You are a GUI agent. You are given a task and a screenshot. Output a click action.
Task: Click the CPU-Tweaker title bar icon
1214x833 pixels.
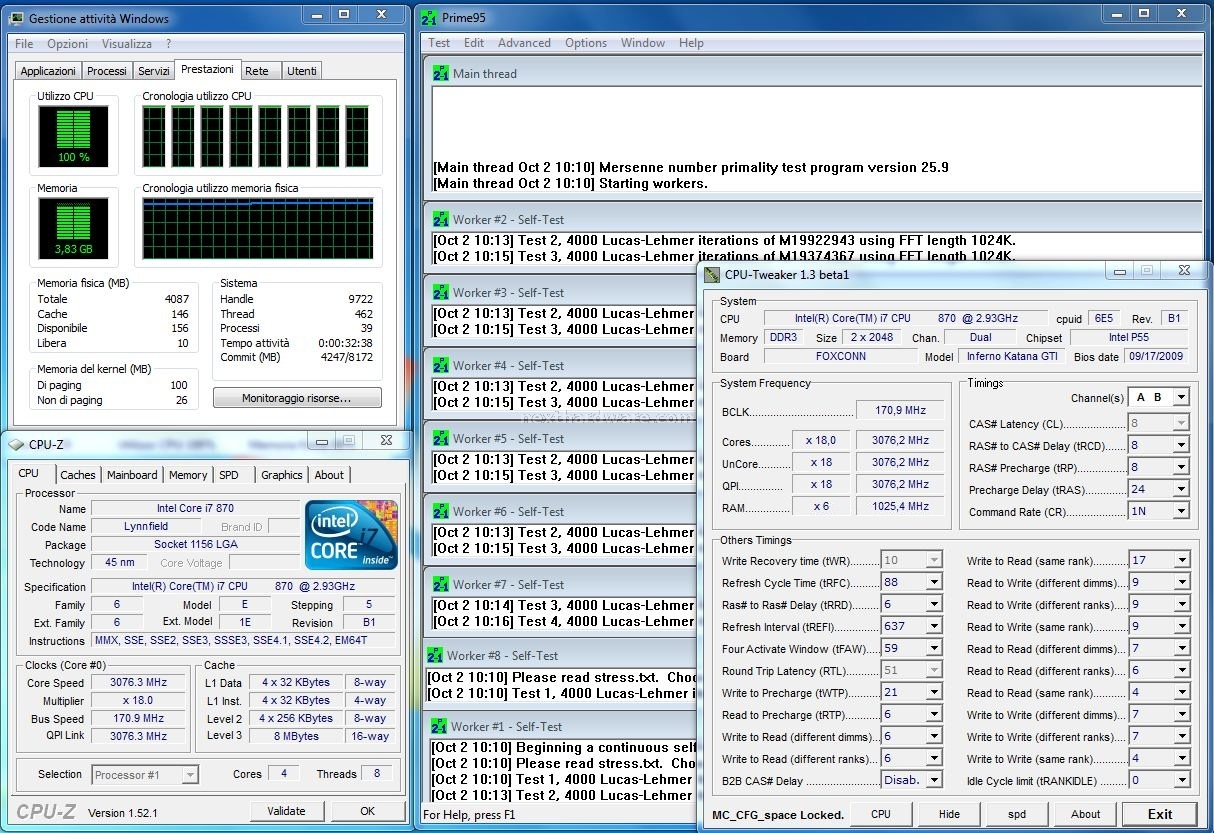pos(712,274)
